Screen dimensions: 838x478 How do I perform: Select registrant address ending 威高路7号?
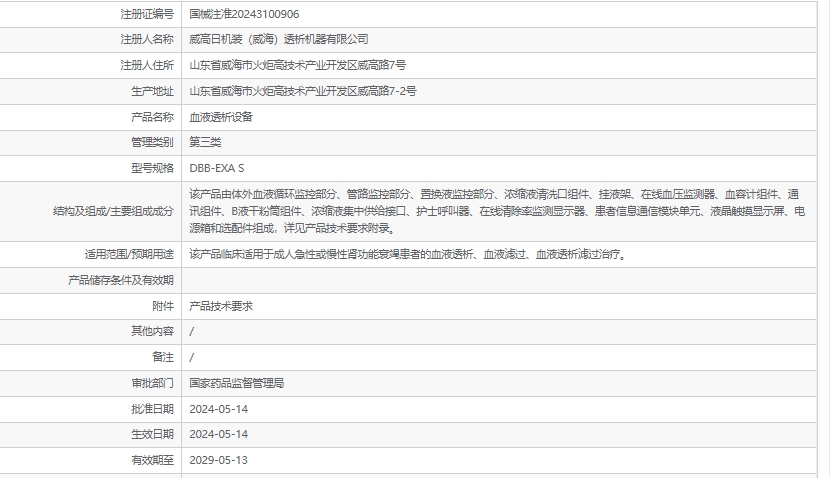pos(297,65)
